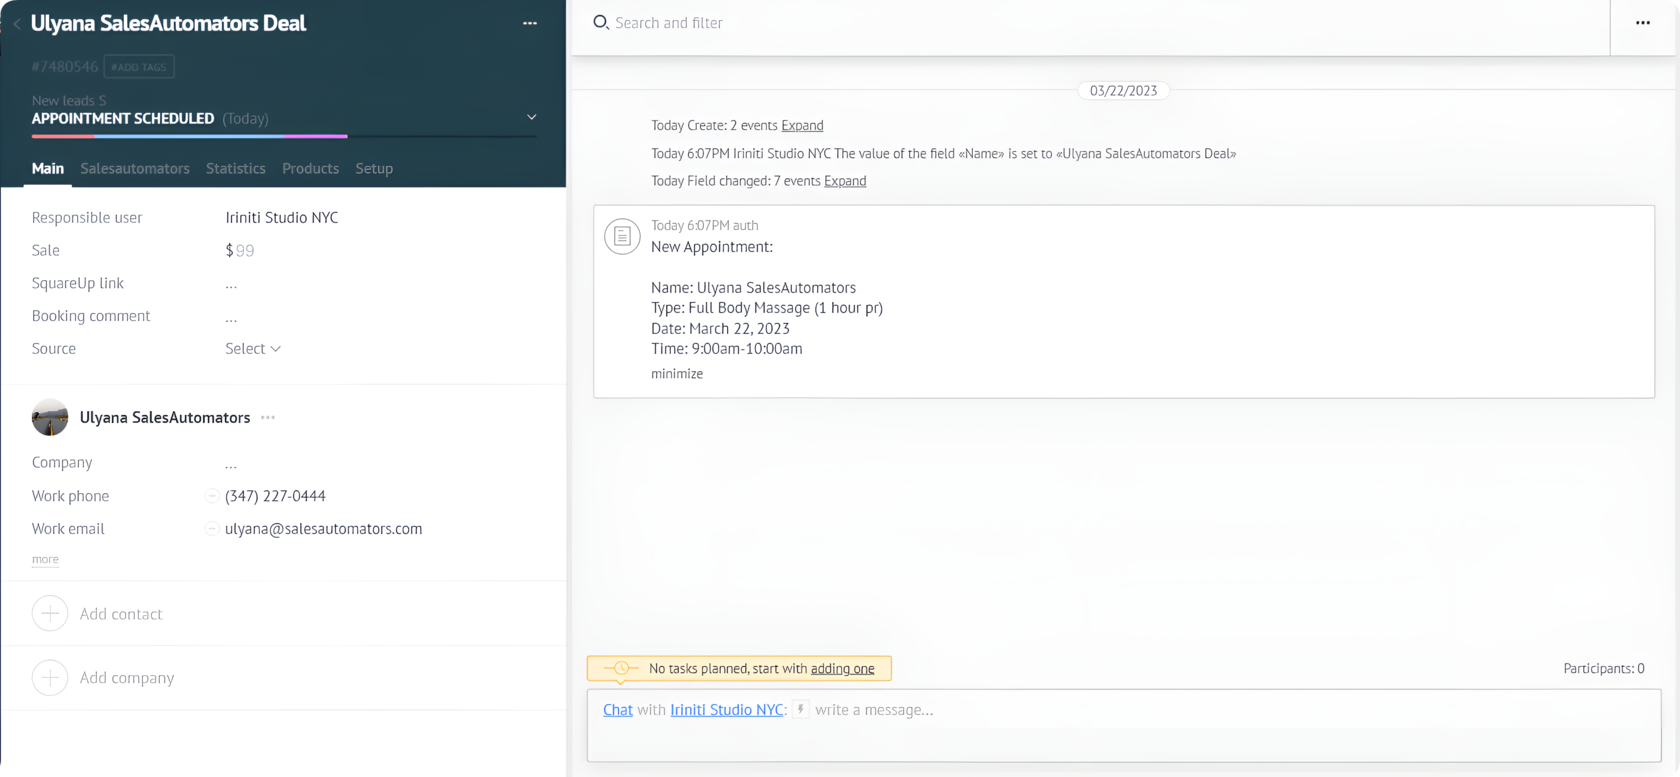Click the circle icon next to Work email

click(x=212, y=529)
